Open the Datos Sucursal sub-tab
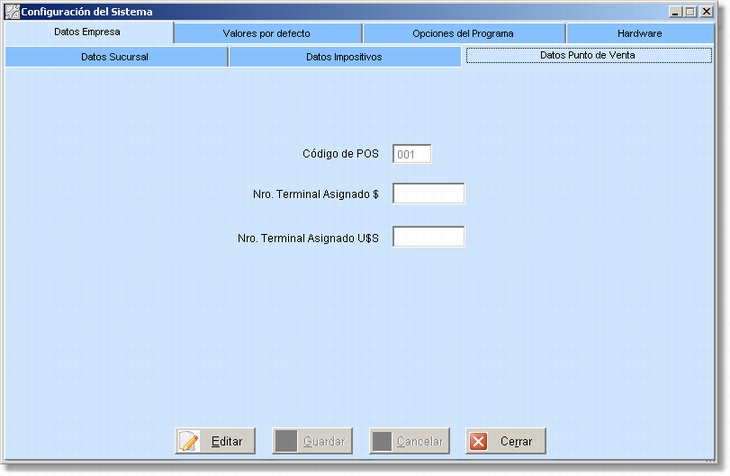 115,57
